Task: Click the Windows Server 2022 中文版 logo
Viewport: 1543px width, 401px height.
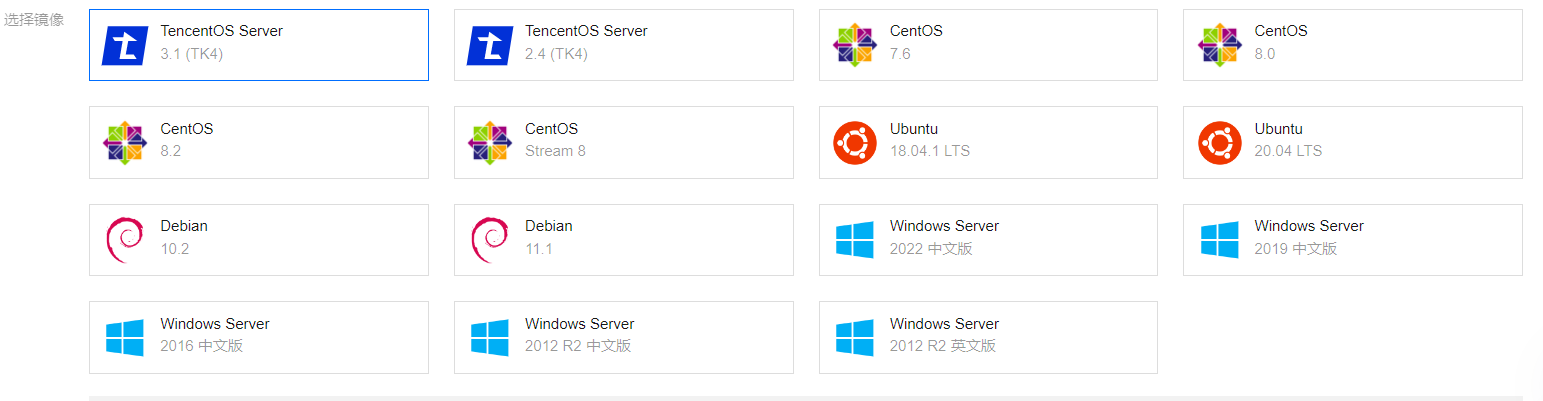Action: [x=855, y=240]
